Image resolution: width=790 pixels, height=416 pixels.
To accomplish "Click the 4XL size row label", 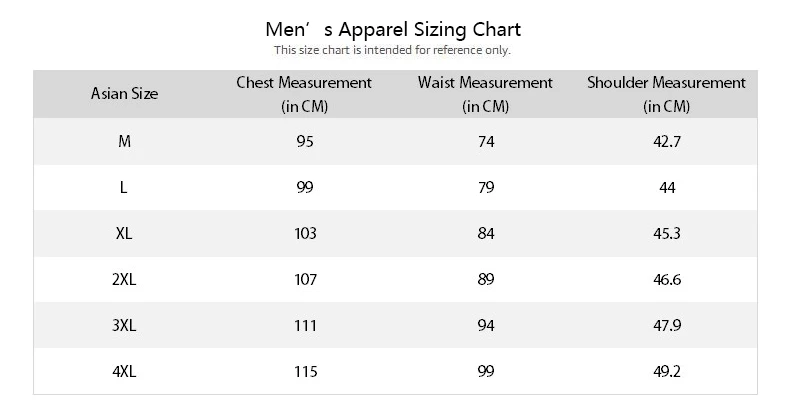I will point(124,371).
